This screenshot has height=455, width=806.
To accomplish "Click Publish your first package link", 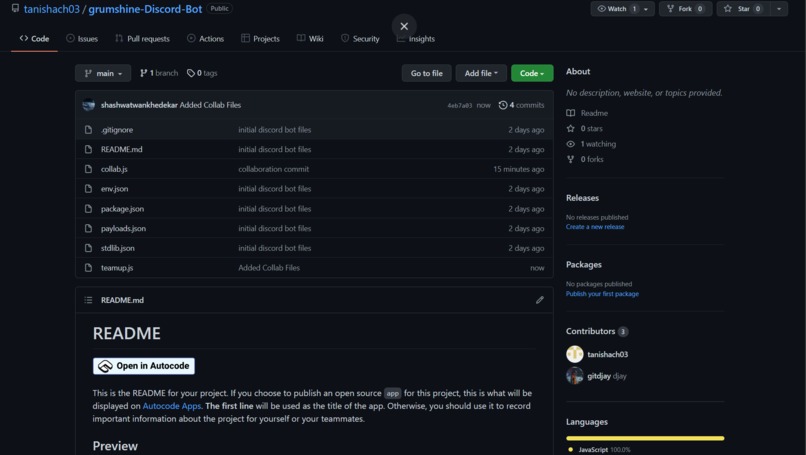I will point(602,294).
